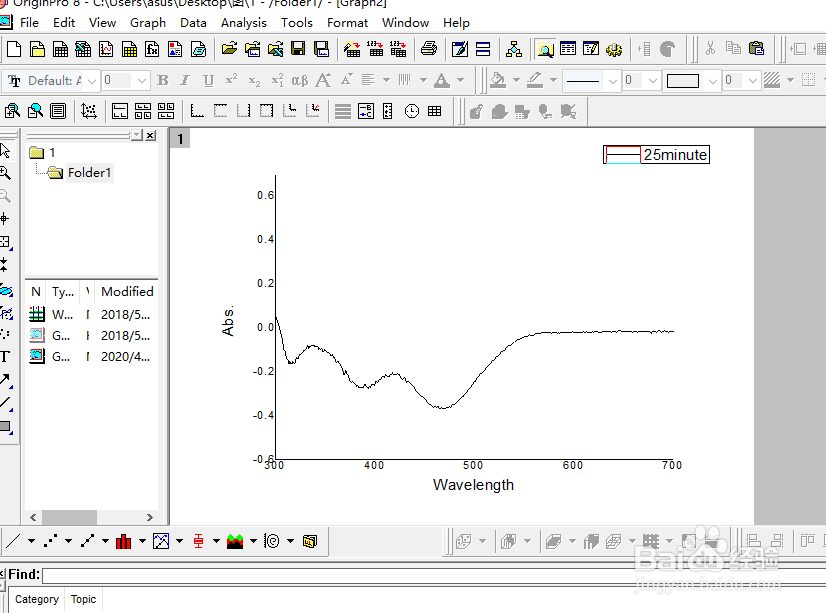Open the font name dropdown
Screen dimensions: 826x613
92,81
